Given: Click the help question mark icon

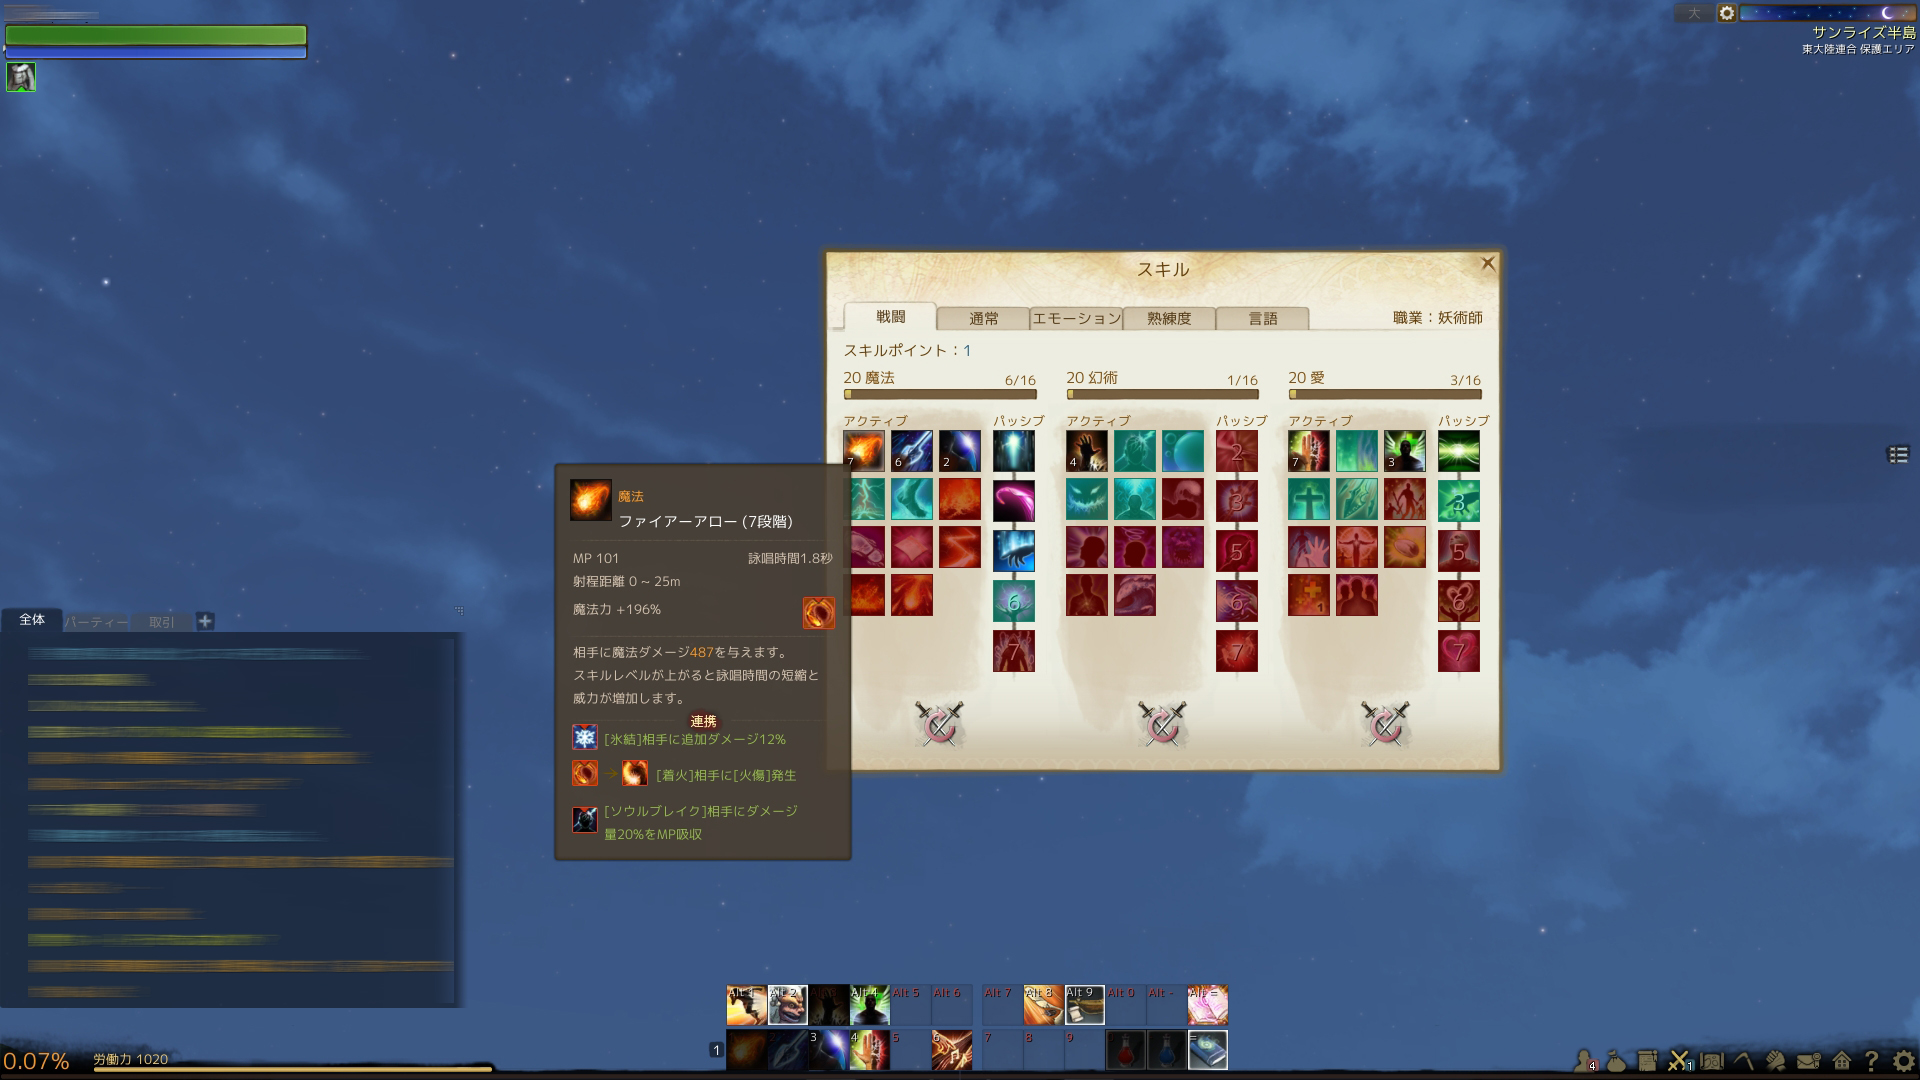Looking at the screenshot, I should (1871, 1060).
